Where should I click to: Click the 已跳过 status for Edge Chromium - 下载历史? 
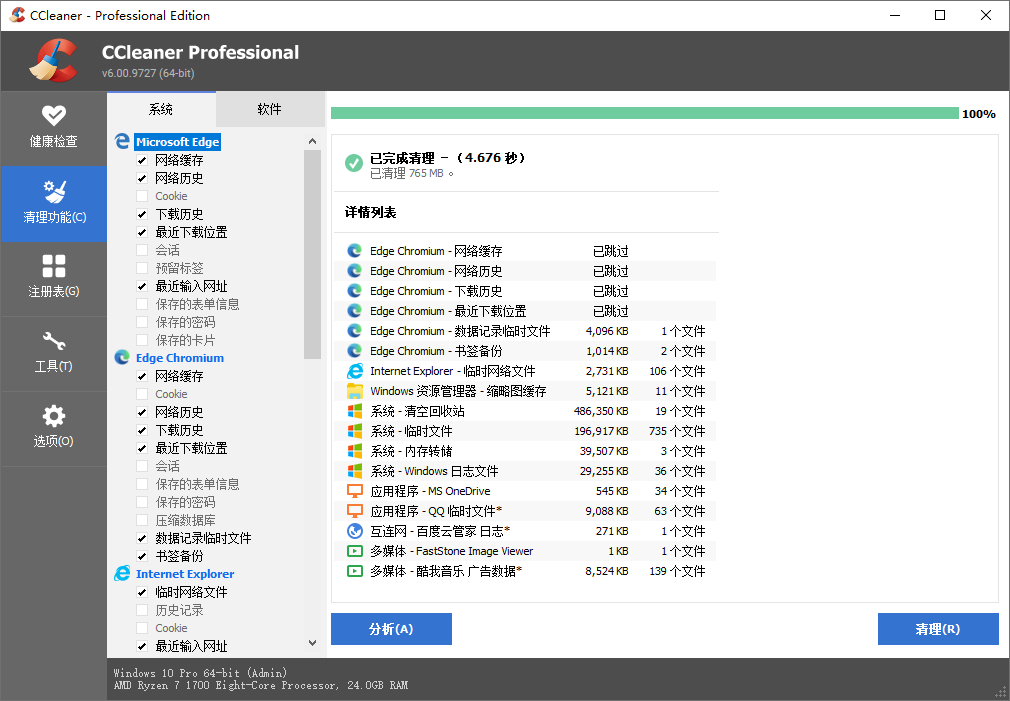click(x=611, y=291)
